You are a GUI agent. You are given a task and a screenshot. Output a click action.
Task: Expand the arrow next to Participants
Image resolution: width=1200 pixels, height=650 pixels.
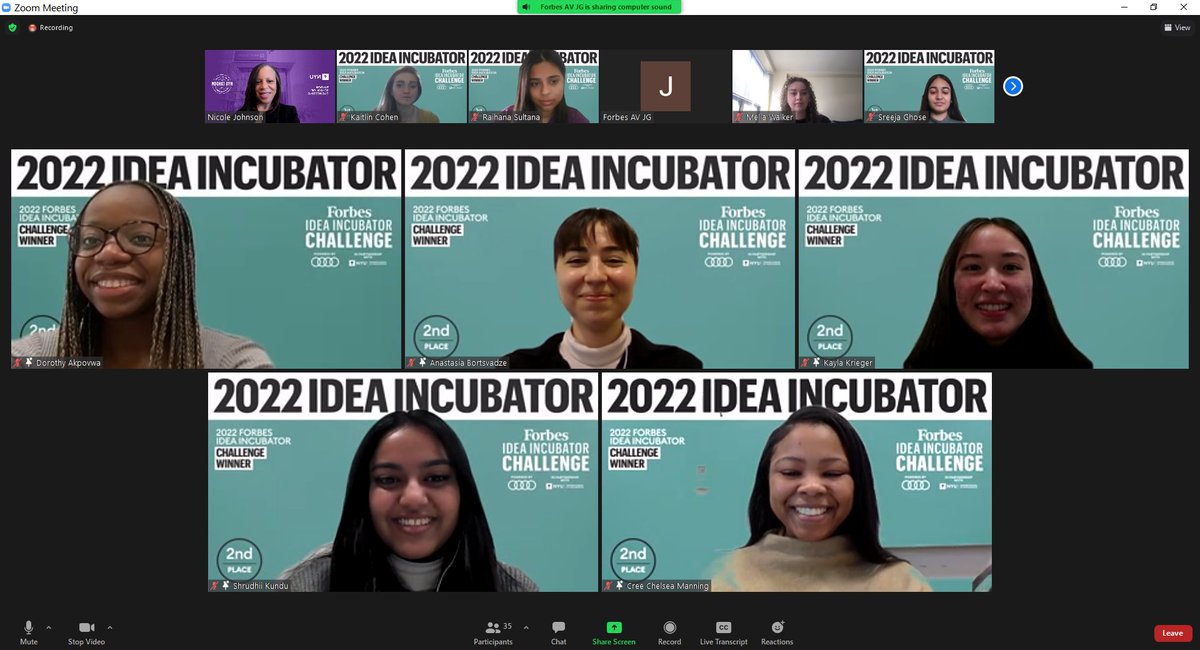tap(526, 628)
